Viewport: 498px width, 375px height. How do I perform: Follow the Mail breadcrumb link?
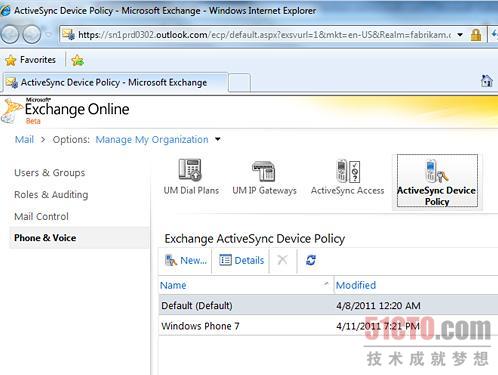pos(24,139)
